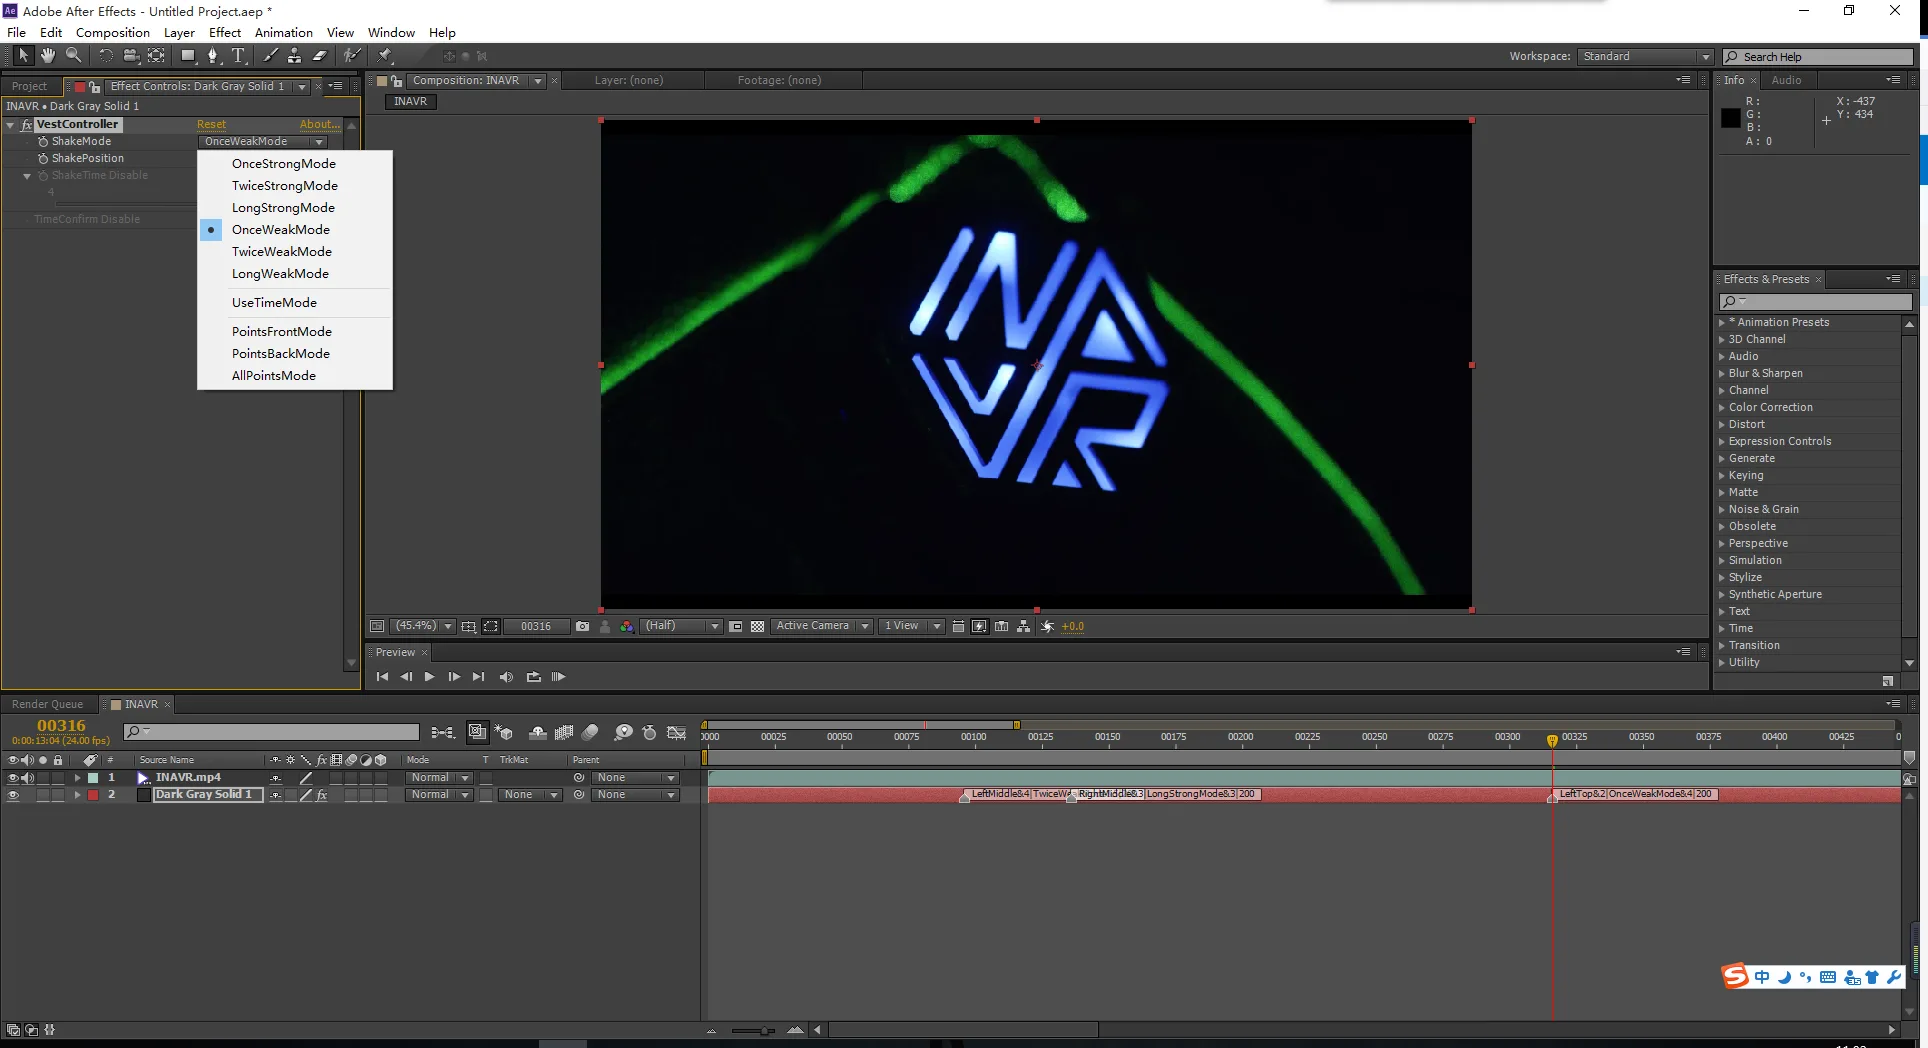Viewport: 1928px width, 1048px height.
Task: Select the Unified Camera tool
Action: [x=130, y=56]
